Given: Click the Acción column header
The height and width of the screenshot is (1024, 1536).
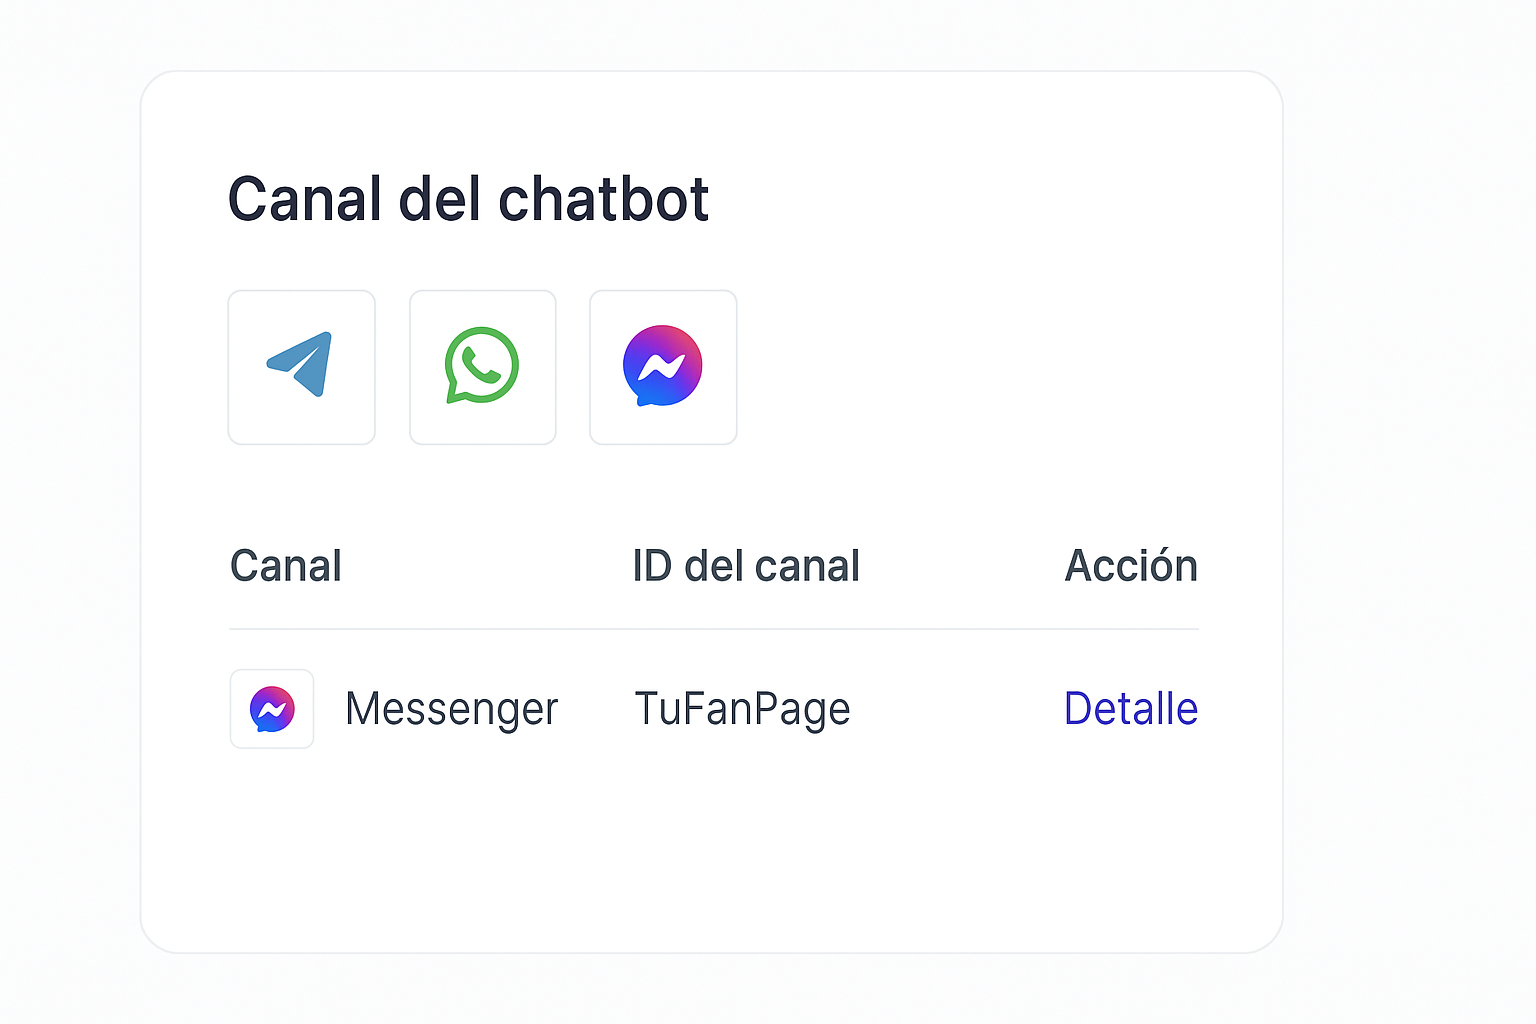Looking at the screenshot, I should coord(1131,566).
